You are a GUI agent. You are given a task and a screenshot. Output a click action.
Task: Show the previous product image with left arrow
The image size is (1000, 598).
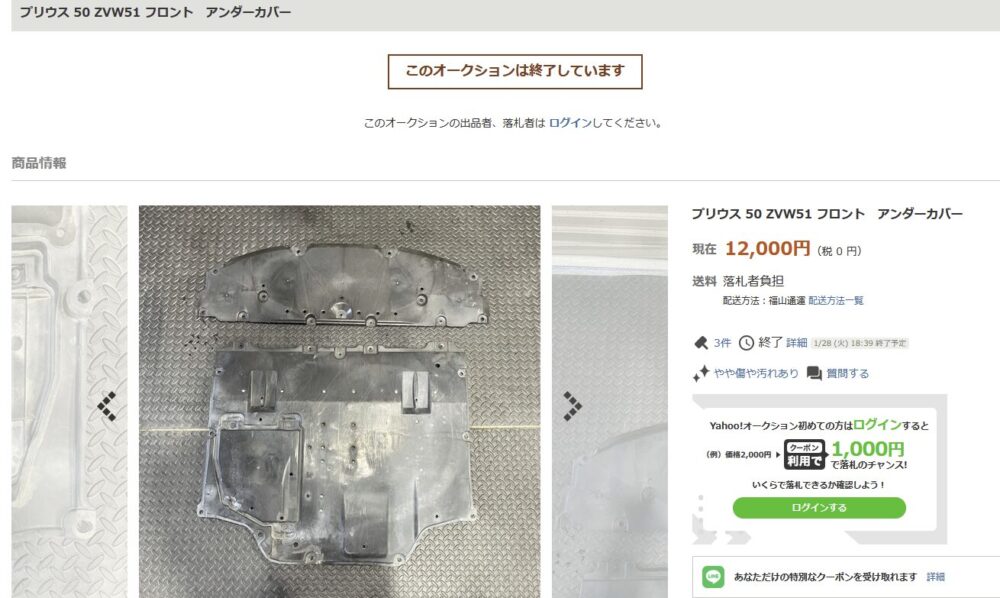point(107,406)
